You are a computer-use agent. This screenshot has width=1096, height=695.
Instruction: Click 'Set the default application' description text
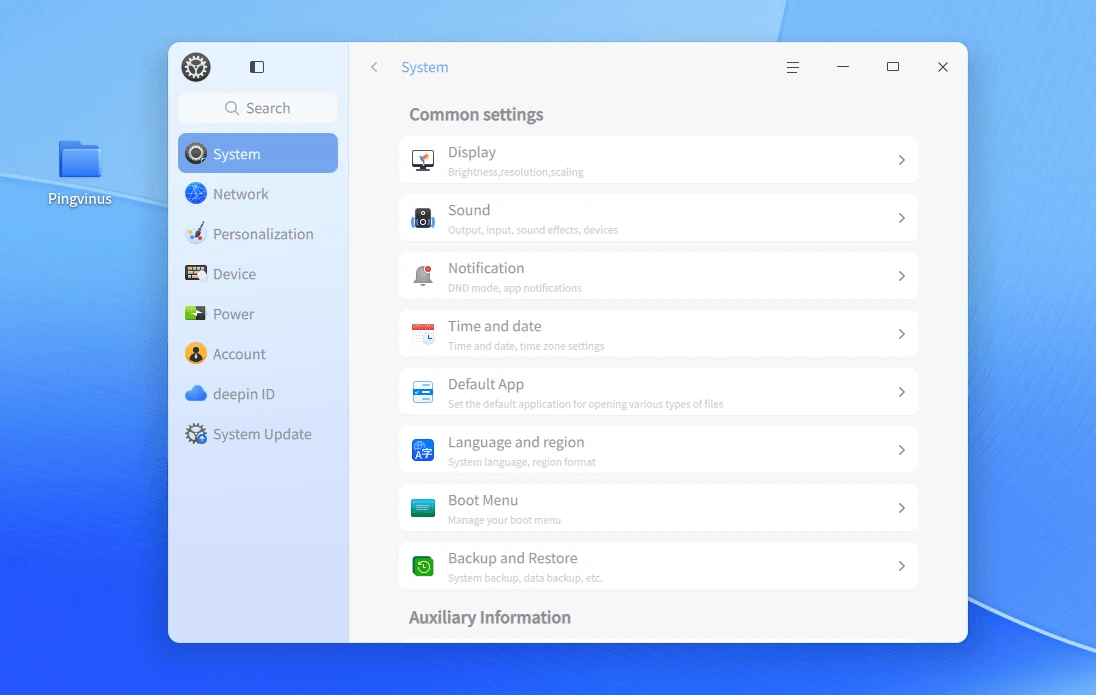coord(586,404)
